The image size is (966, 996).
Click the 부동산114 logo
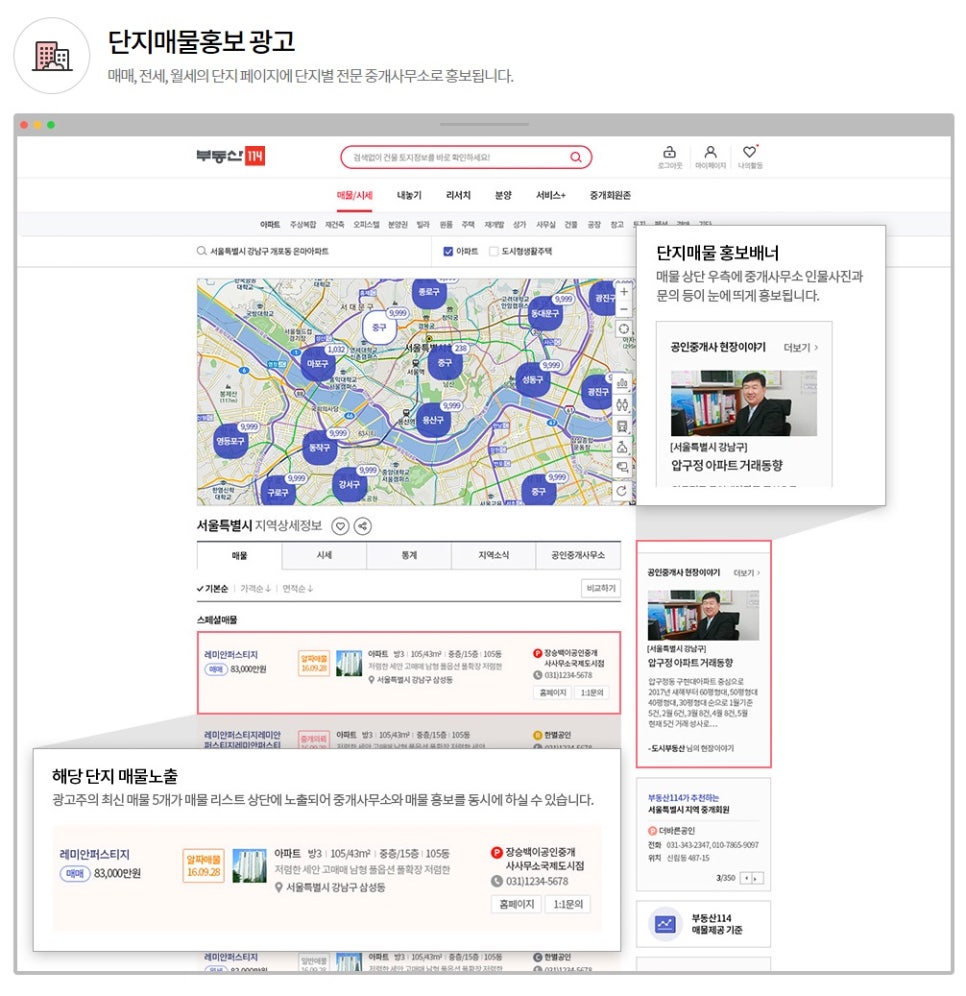click(x=231, y=156)
